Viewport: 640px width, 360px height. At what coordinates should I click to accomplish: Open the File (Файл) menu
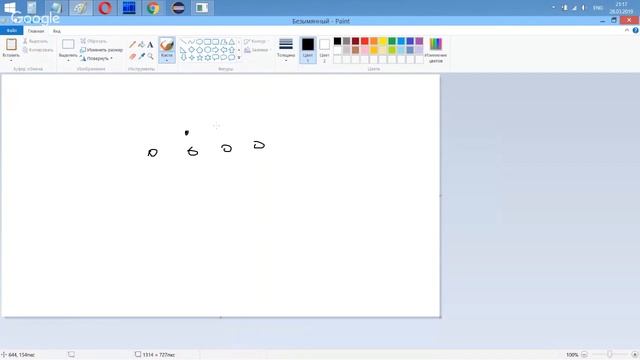click(11, 31)
